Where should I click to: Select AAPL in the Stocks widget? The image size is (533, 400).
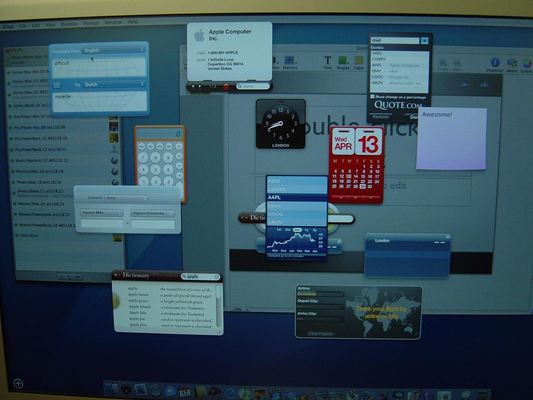296,197
